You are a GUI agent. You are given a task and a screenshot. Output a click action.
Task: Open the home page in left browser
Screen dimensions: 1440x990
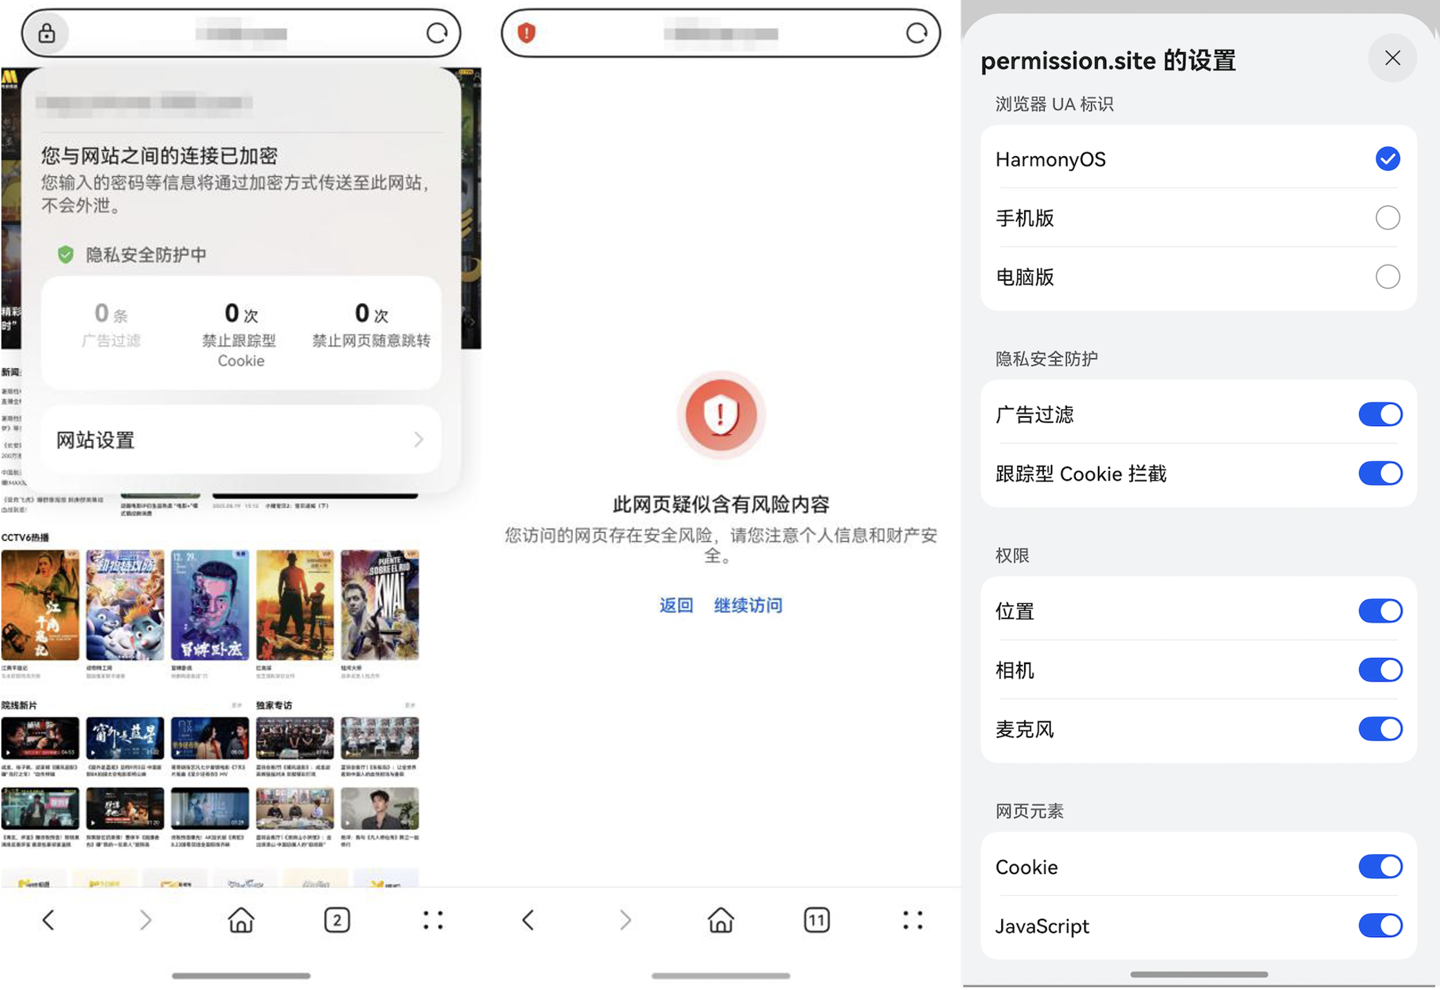[x=241, y=920]
